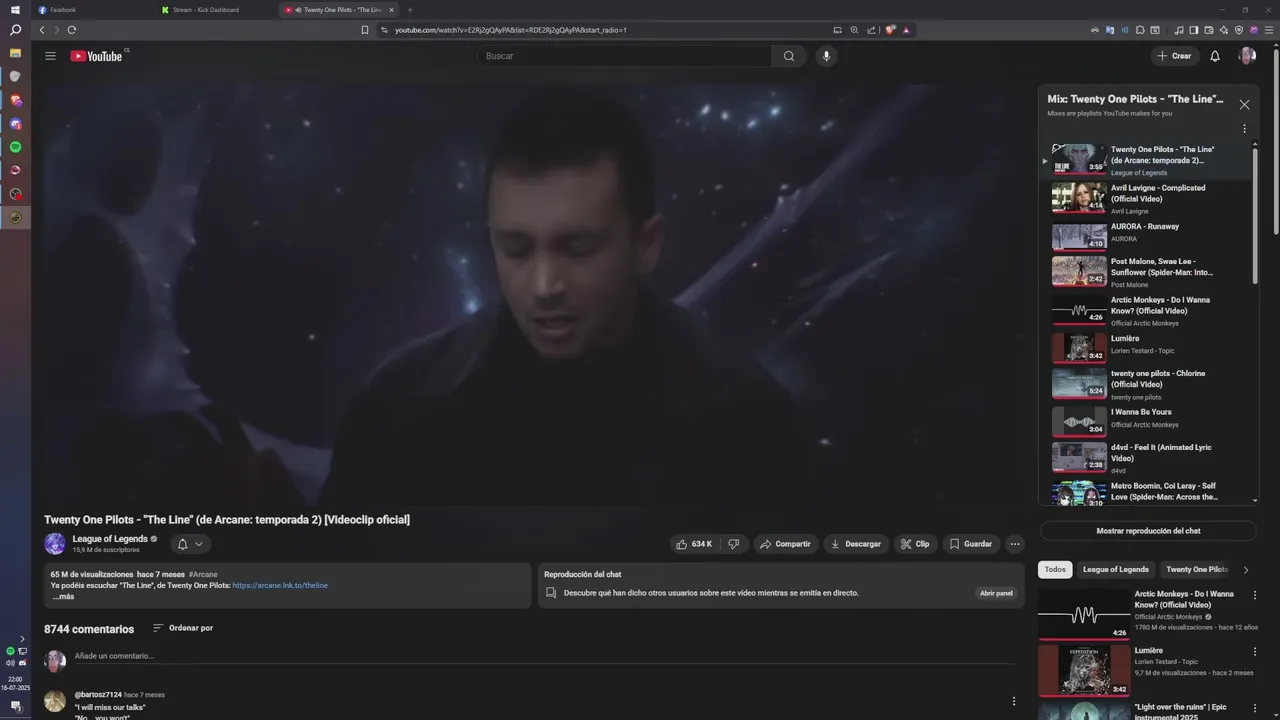Reload the page with the browser refresh button
Image resolution: width=1280 pixels, height=720 pixels.
point(72,30)
